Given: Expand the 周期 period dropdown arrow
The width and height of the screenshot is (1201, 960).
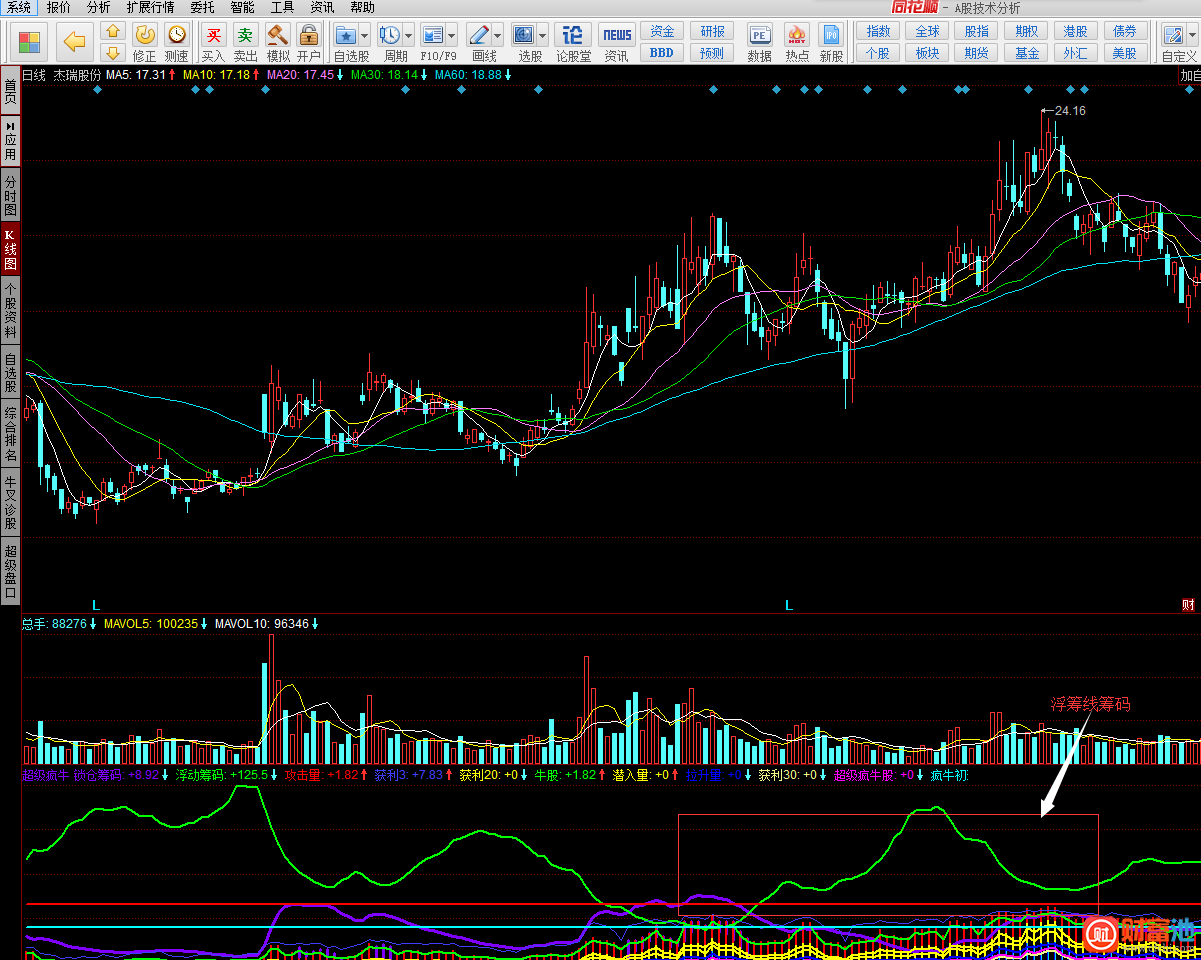Looking at the screenshot, I should tap(408, 35).
